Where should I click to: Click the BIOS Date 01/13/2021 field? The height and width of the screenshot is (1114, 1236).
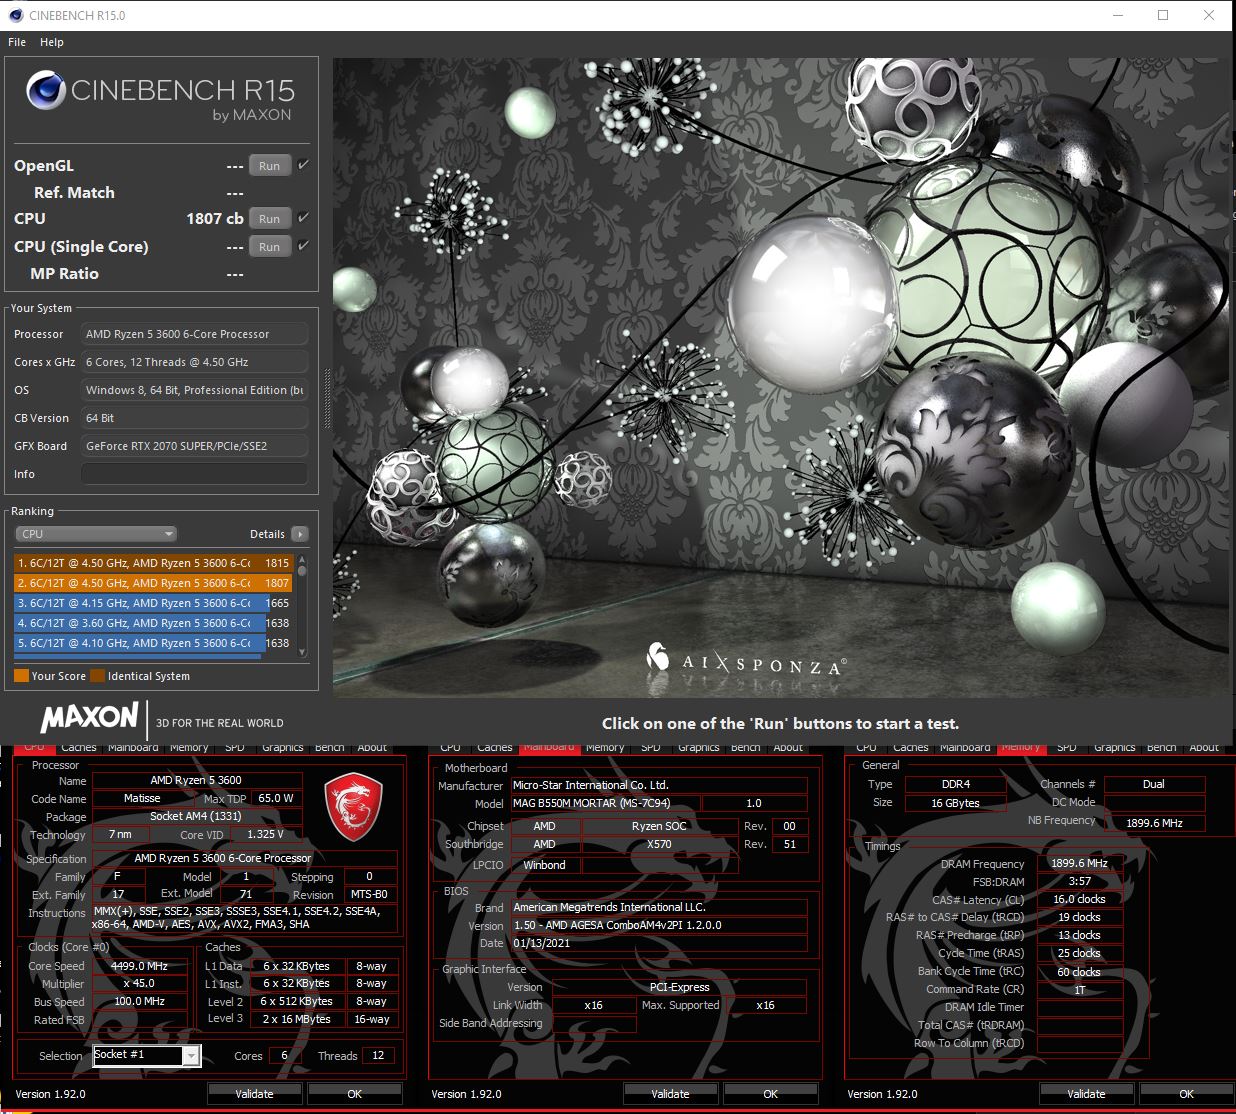tap(658, 943)
